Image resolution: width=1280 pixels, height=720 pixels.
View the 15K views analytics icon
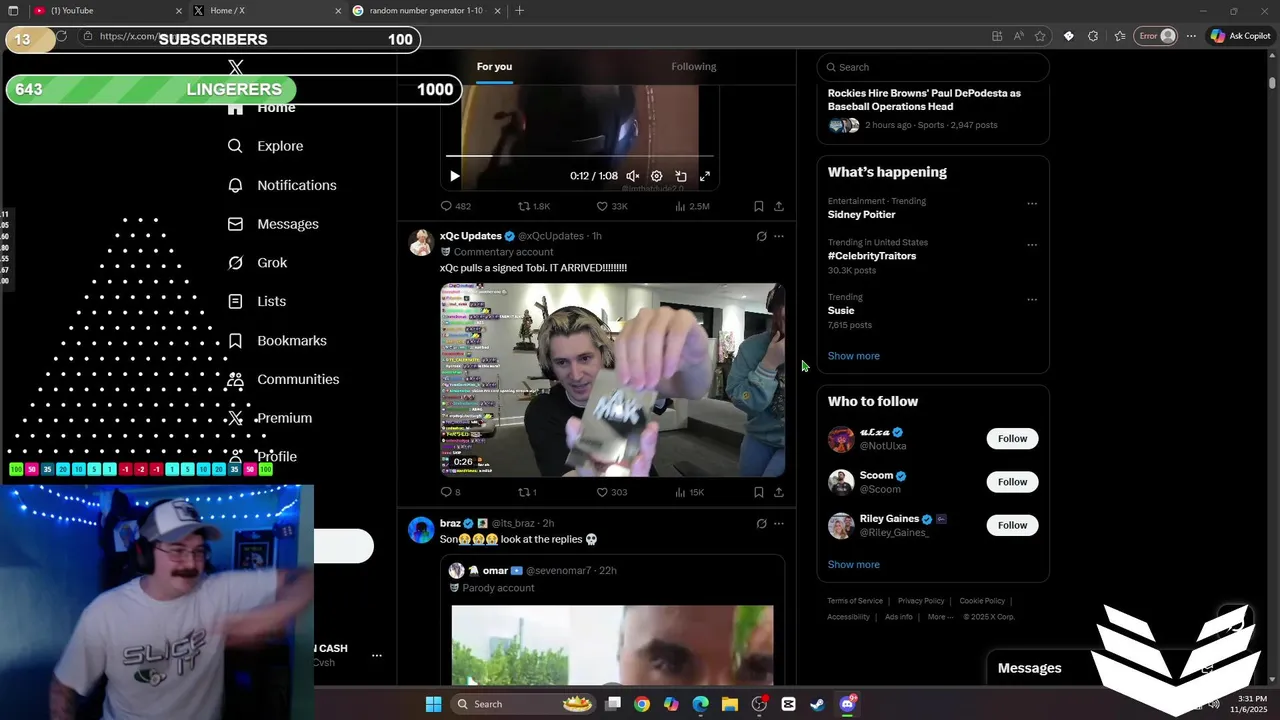689,492
